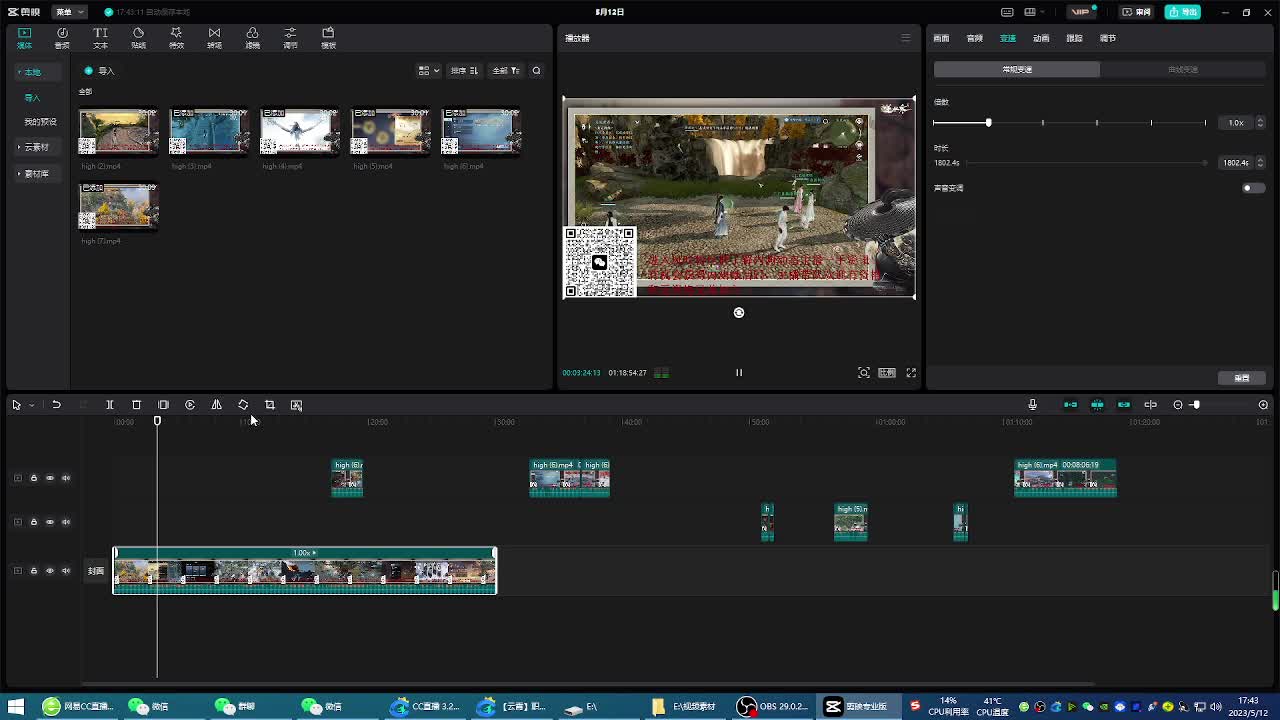Open the Effects (特效) category
Viewport: 1280px width, 720px height.
[176, 38]
